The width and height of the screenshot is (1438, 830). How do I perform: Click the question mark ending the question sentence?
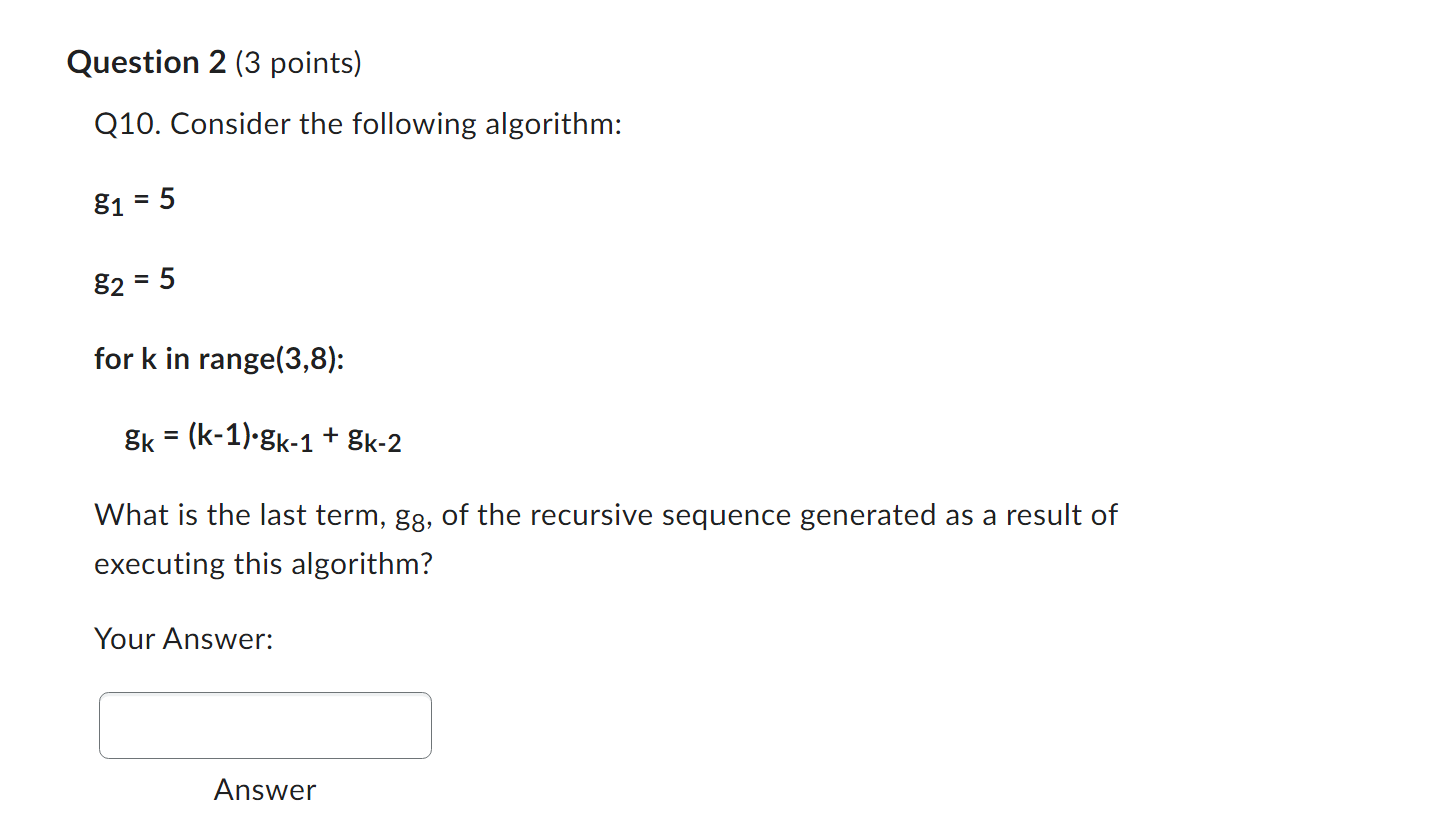pos(428,563)
